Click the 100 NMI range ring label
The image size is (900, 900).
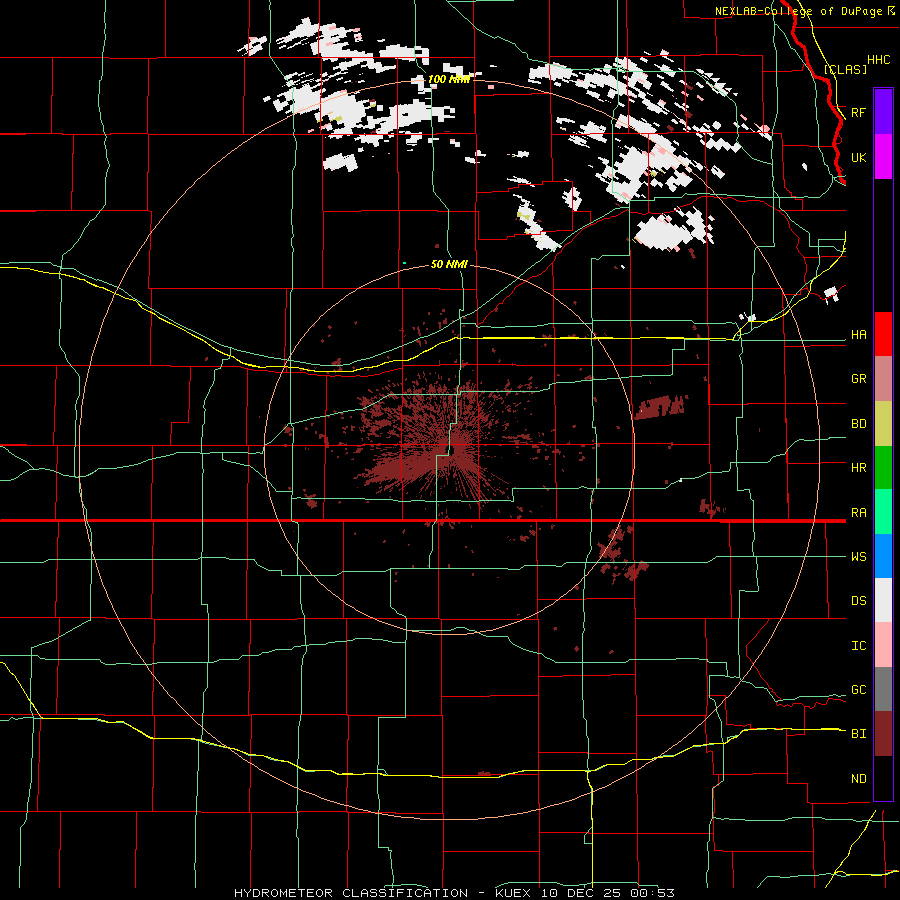tap(449, 79)
